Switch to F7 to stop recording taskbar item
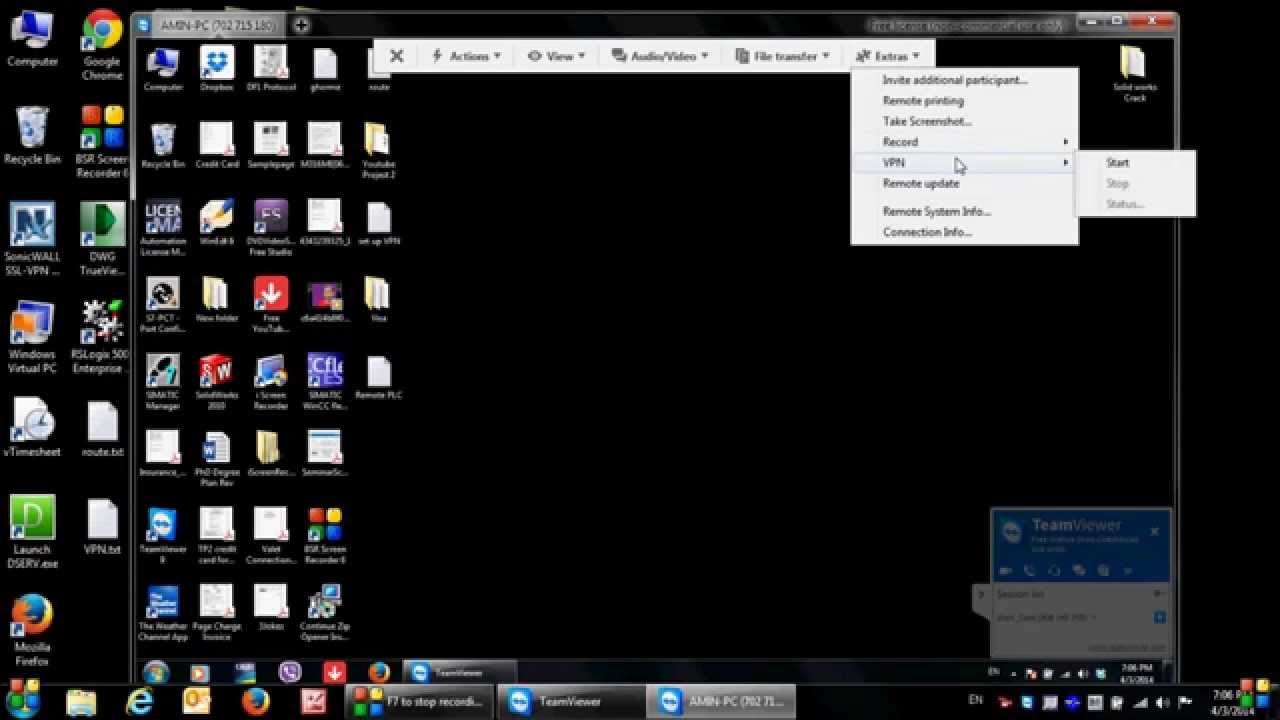The width and height of the screenshot is (1280, 720). tap(420, 701)
